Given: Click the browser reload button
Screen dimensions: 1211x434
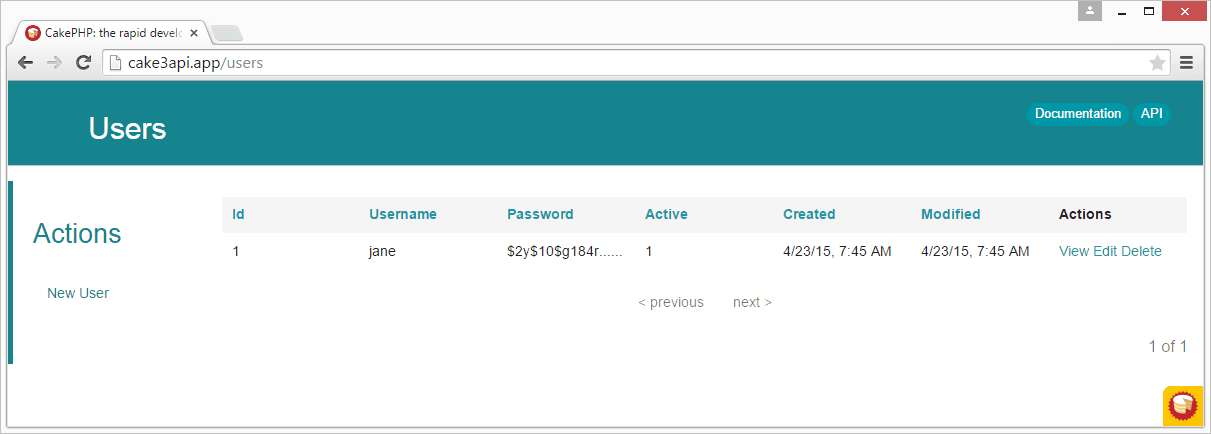Looking at the screenshot, I should point(84,63).
